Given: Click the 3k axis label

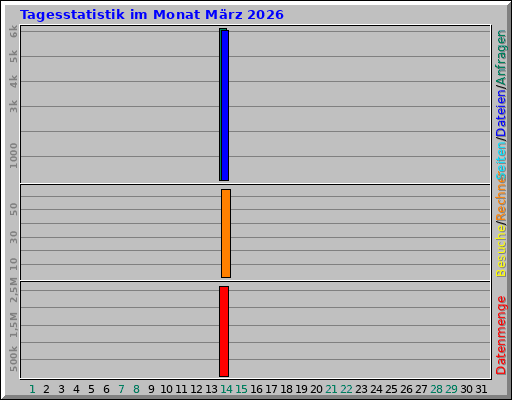Looking at the screenshot, I should 13,106.
